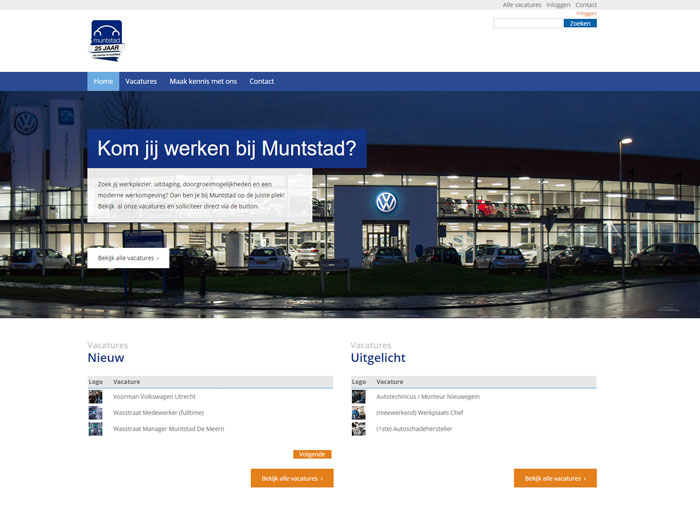The height and width of the screenshot is (507, 700).
Task: Open Voorman Volkswagen Utrecht vacancy
Action: click(x=154, y=396)
